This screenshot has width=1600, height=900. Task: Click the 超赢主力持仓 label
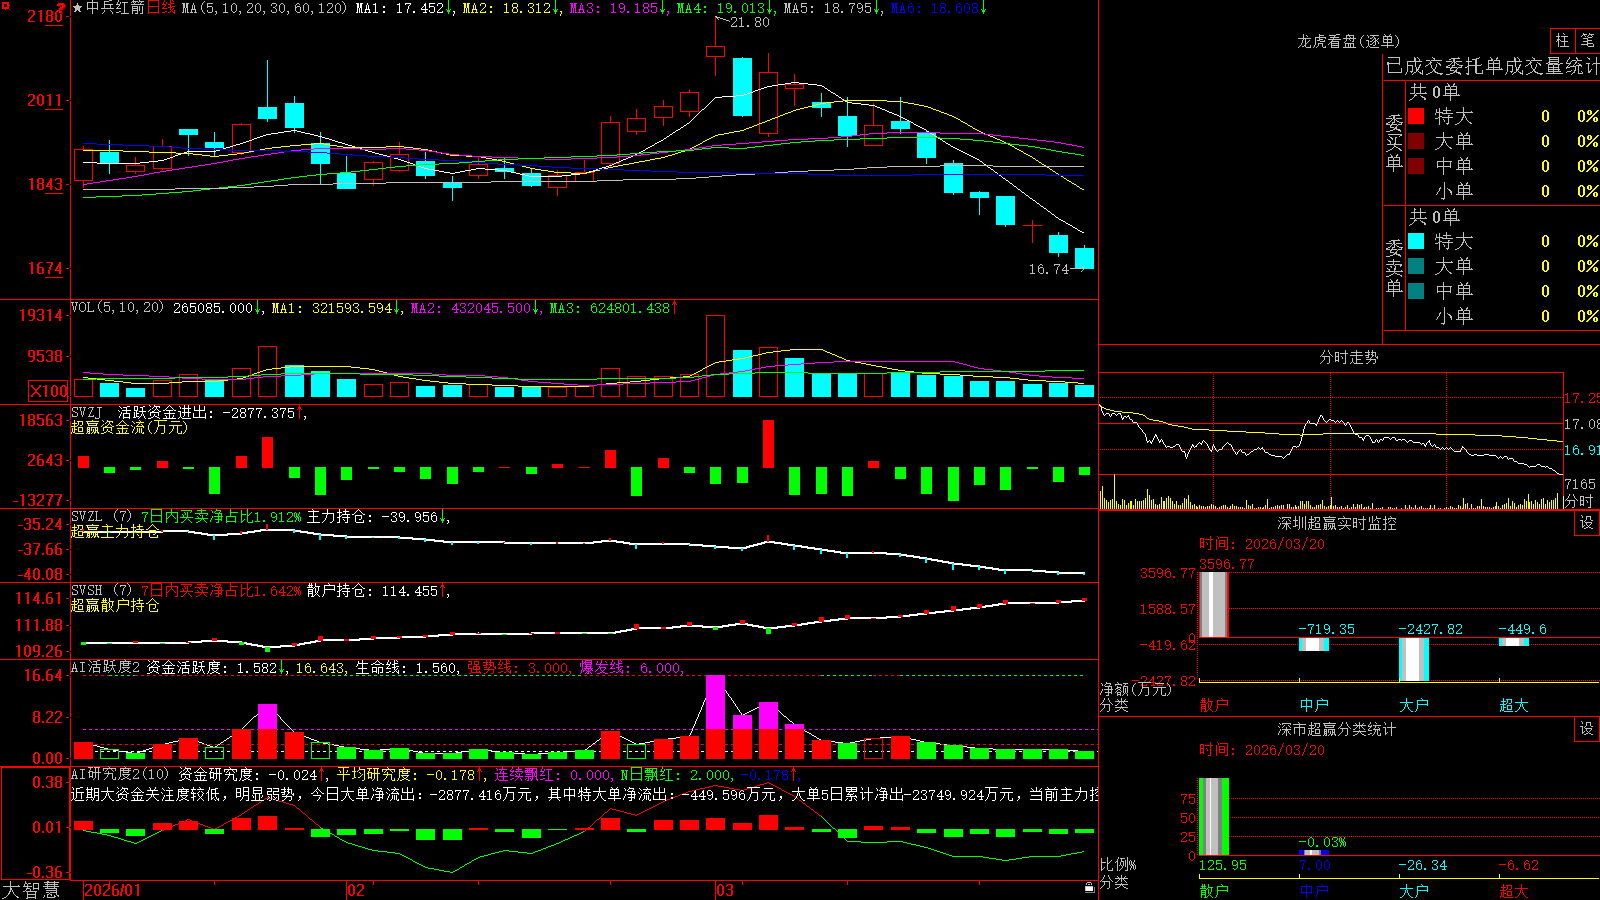pyautogui.click(x=115, y=531)
